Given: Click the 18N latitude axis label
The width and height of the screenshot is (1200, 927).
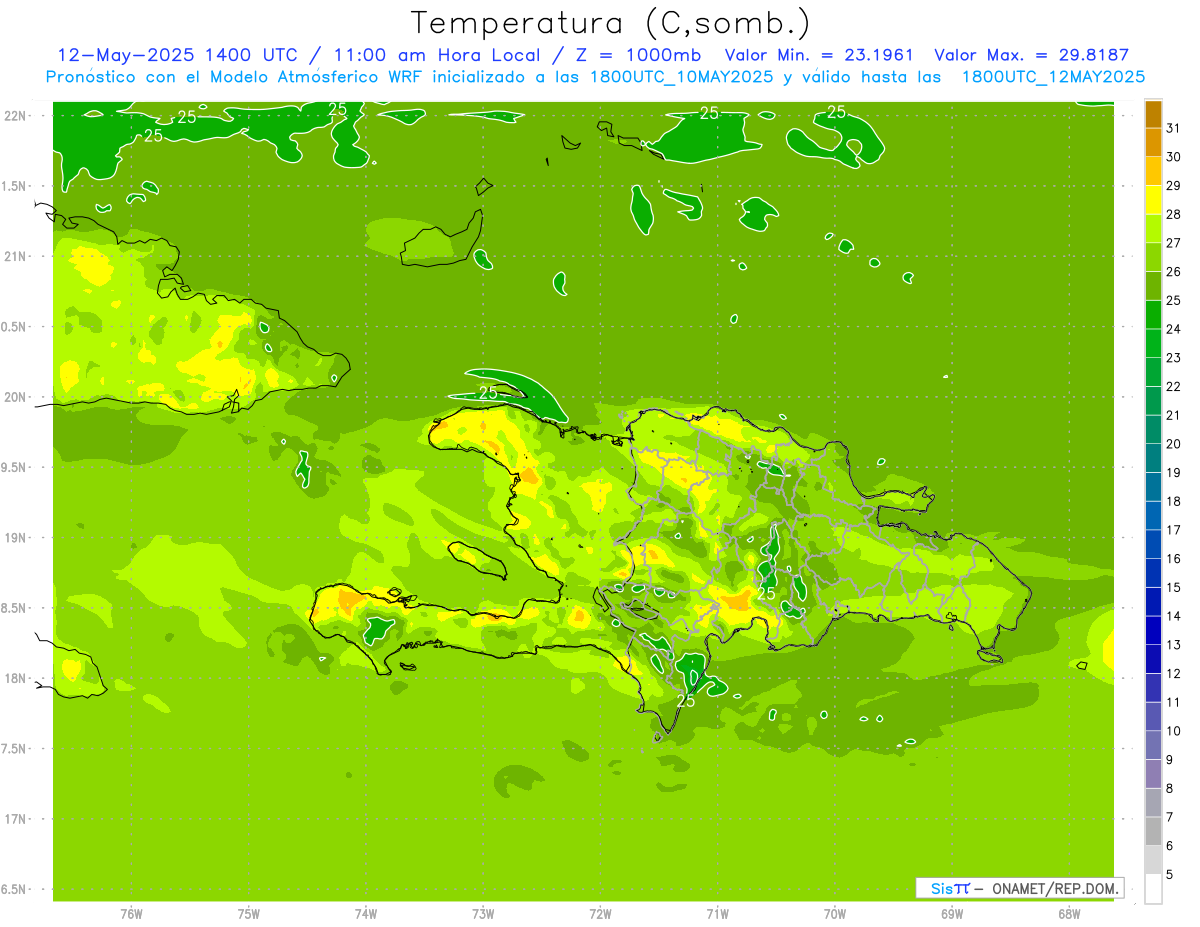Looking at the screenshot, I should [15, 678].
